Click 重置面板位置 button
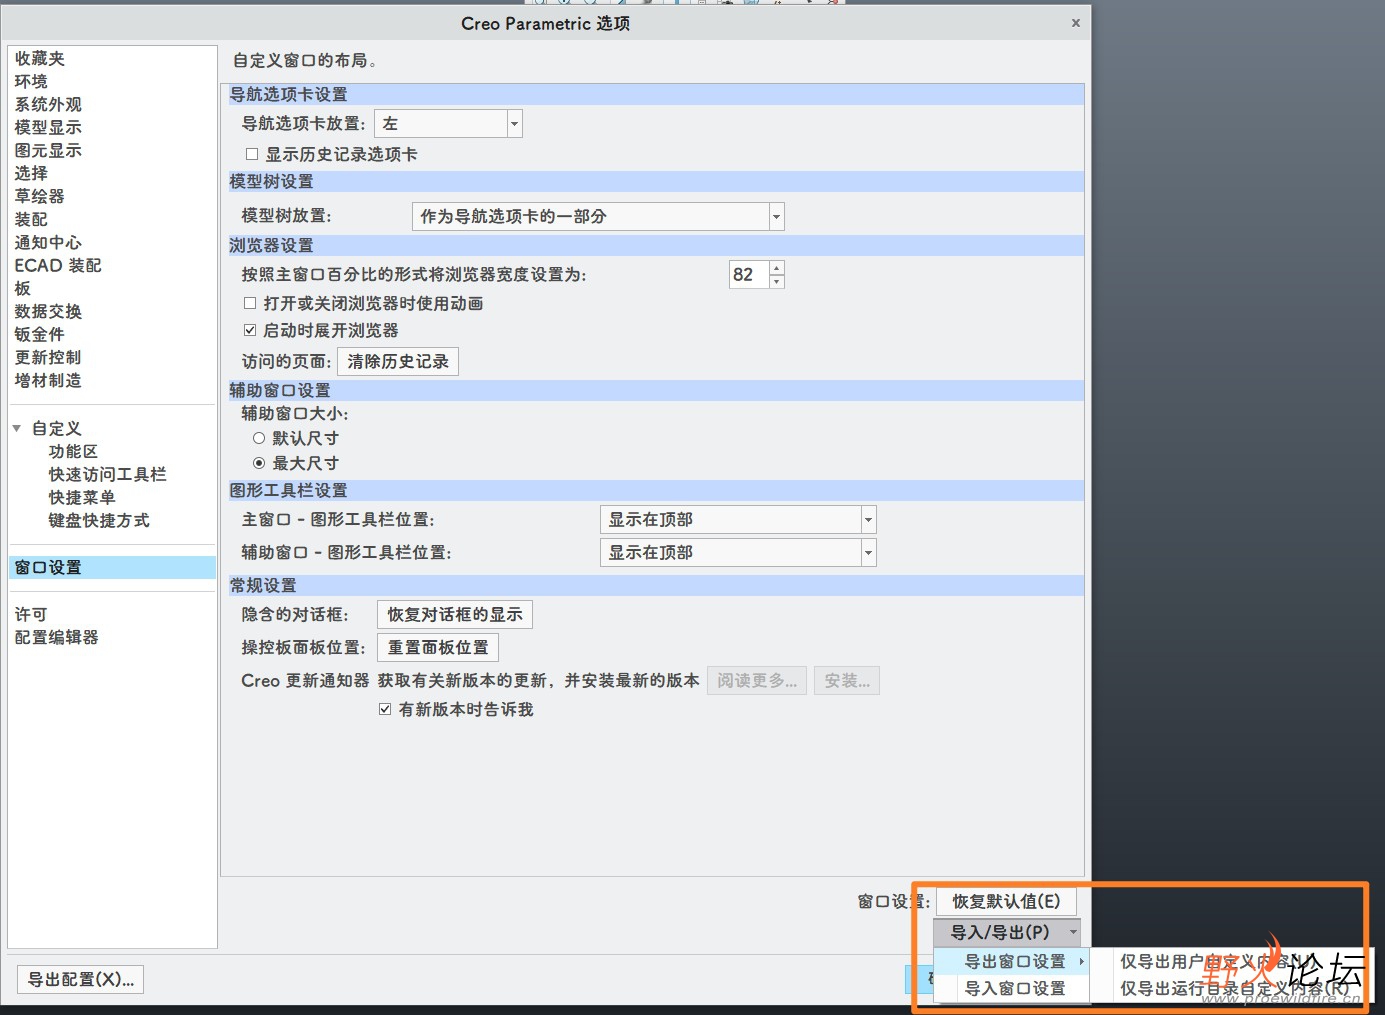Viewport: 1385px width, 1015px height. [x=438, y=648]
